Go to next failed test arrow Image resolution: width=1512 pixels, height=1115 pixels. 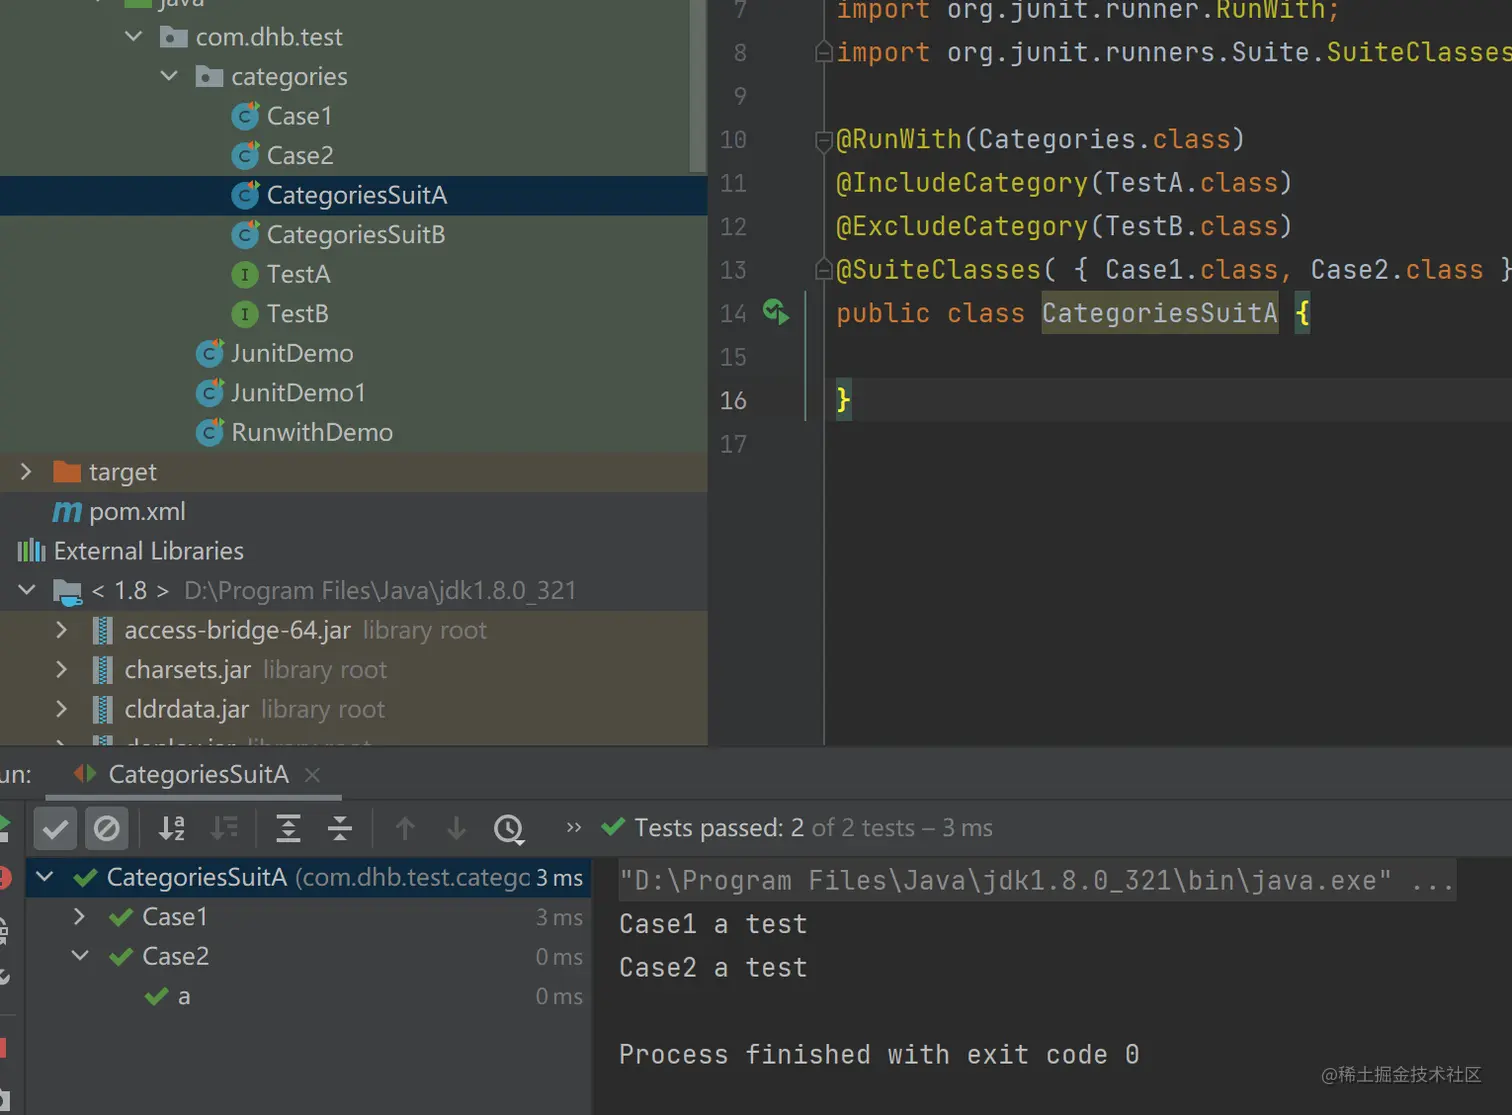pos(457,828)
